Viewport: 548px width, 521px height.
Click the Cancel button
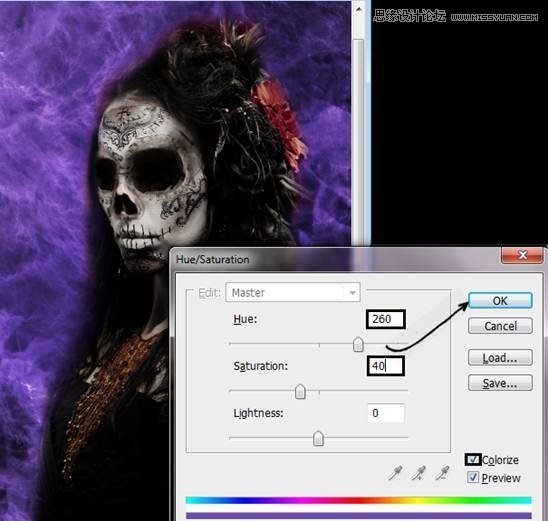pos(500,326)
